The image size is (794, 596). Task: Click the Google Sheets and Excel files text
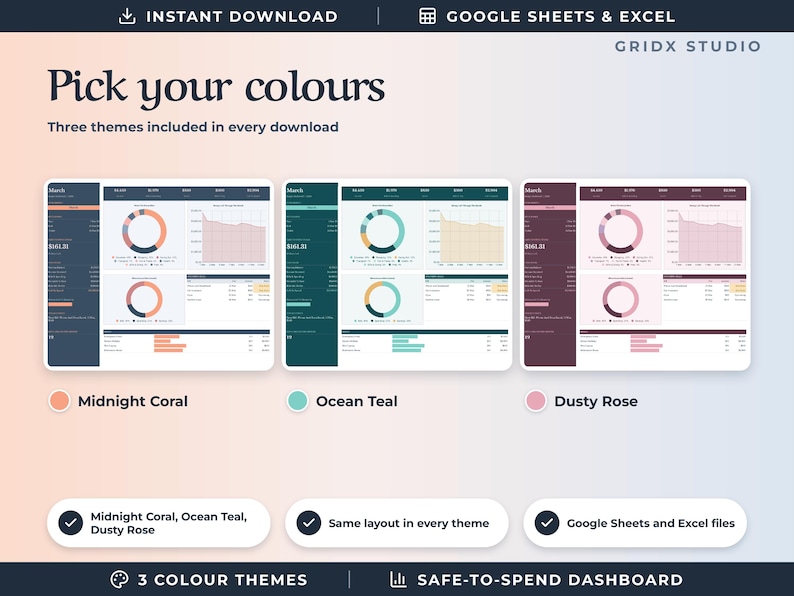click(651, 523)
